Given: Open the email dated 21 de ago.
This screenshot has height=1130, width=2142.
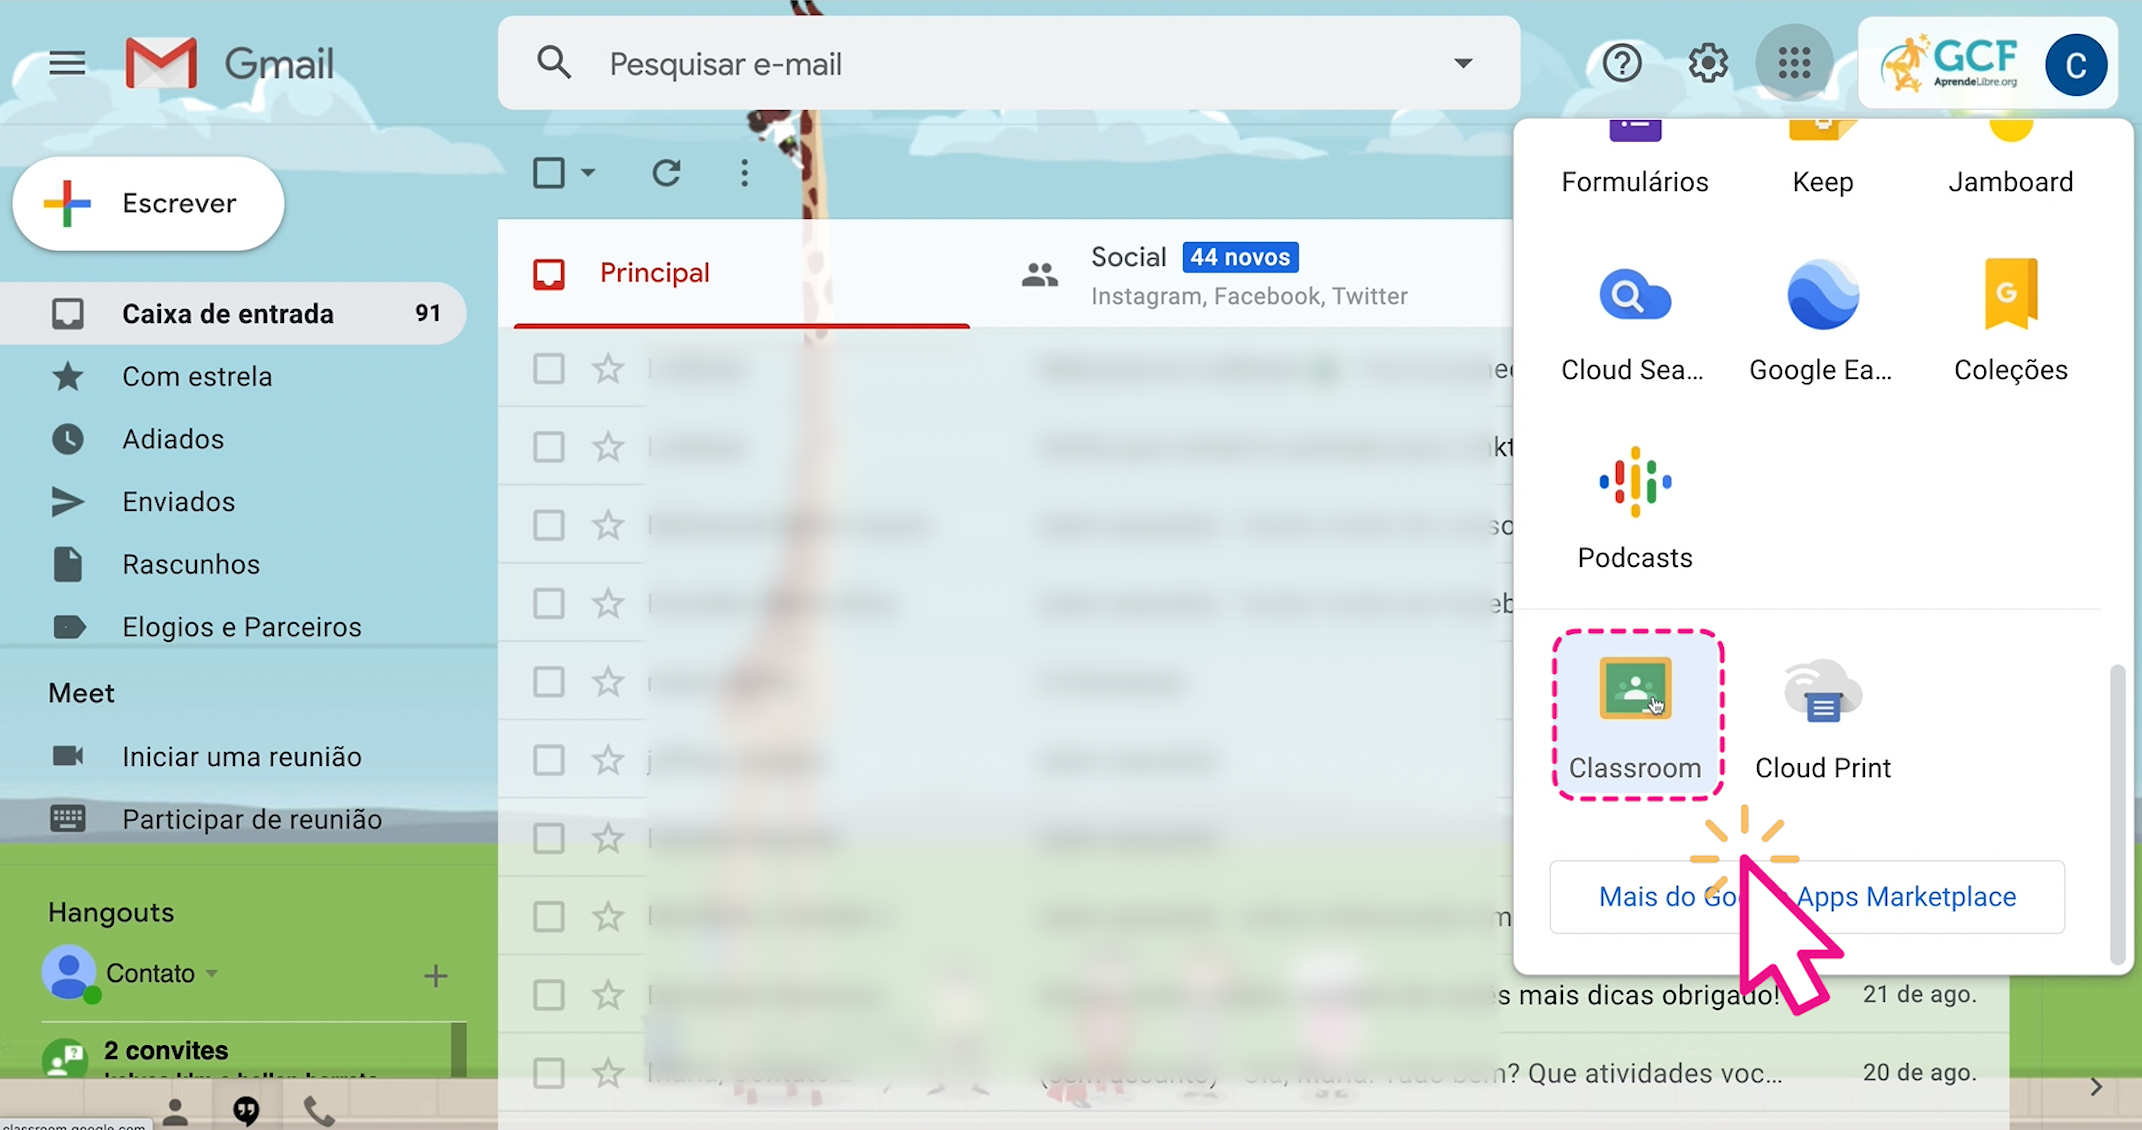Looking at the screenshot, I should pos(1253,995).
